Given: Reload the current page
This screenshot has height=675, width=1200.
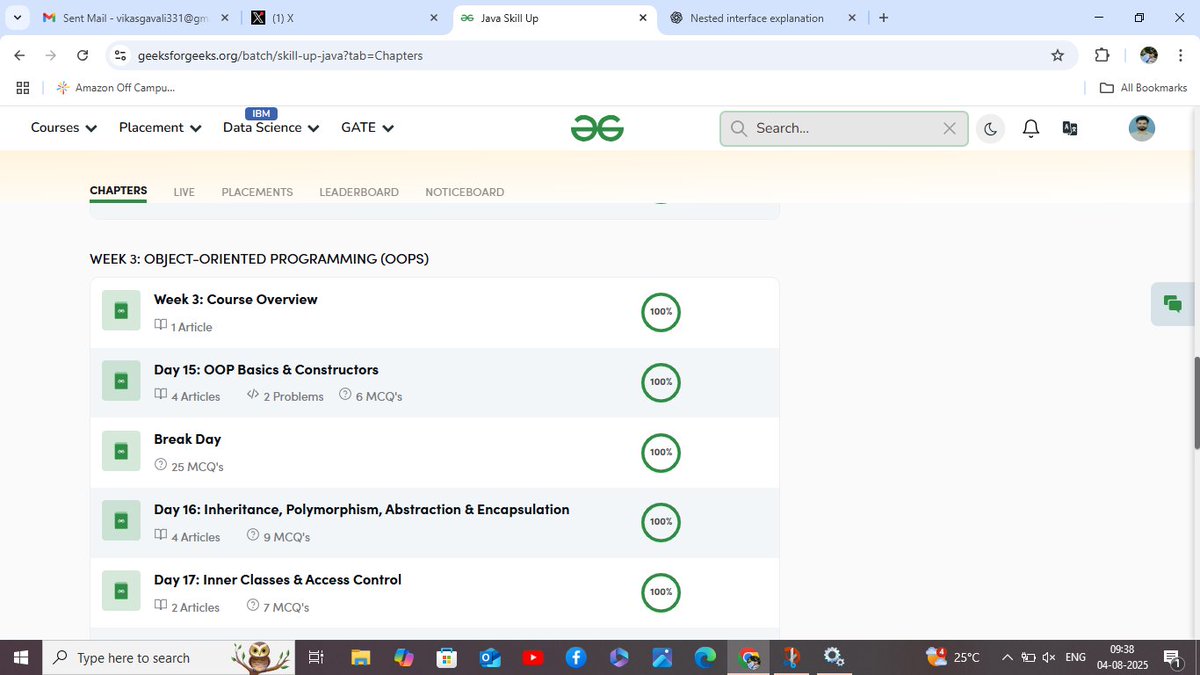Looking at the screenshot, I should 83,55.
